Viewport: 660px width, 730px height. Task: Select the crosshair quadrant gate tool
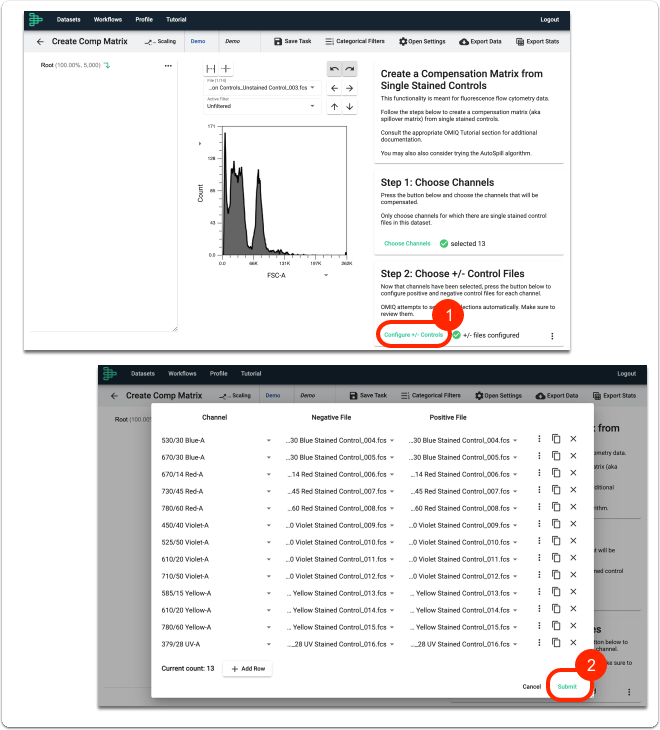click(x=226, y=69)
